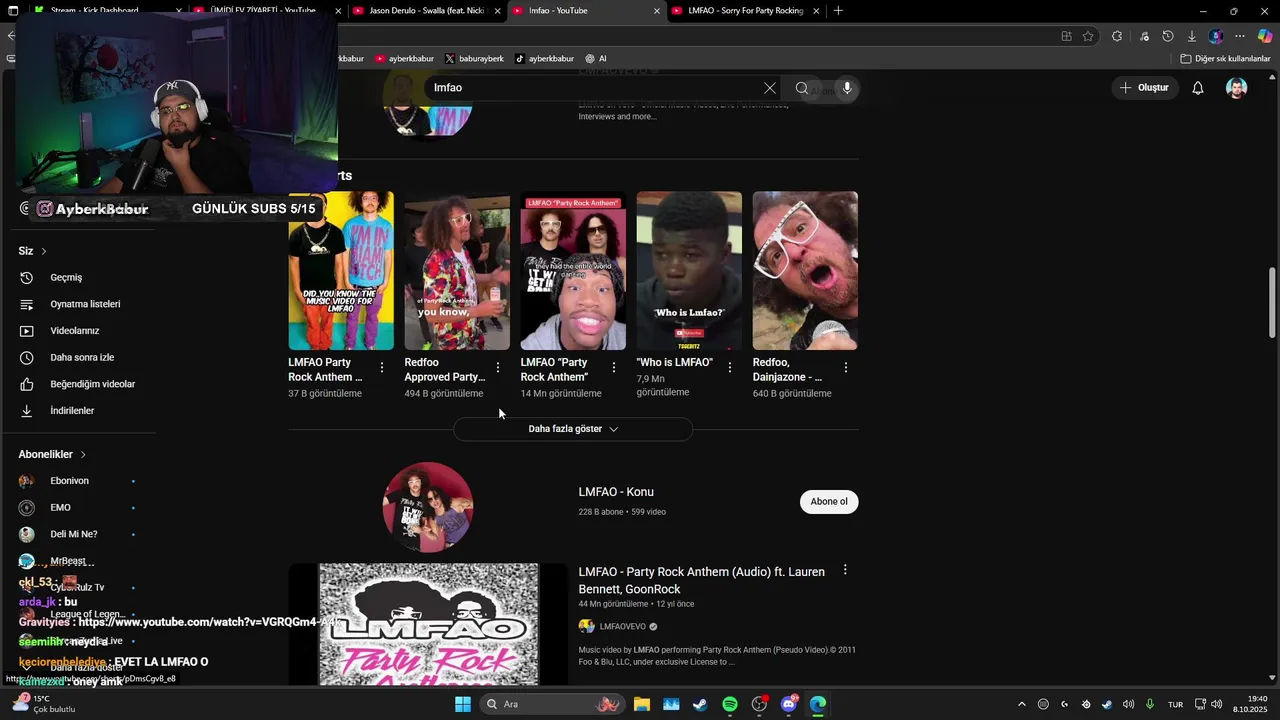Open options for Redfoo, Dainjazone short

pyautogui.click(x=846, y=368)
